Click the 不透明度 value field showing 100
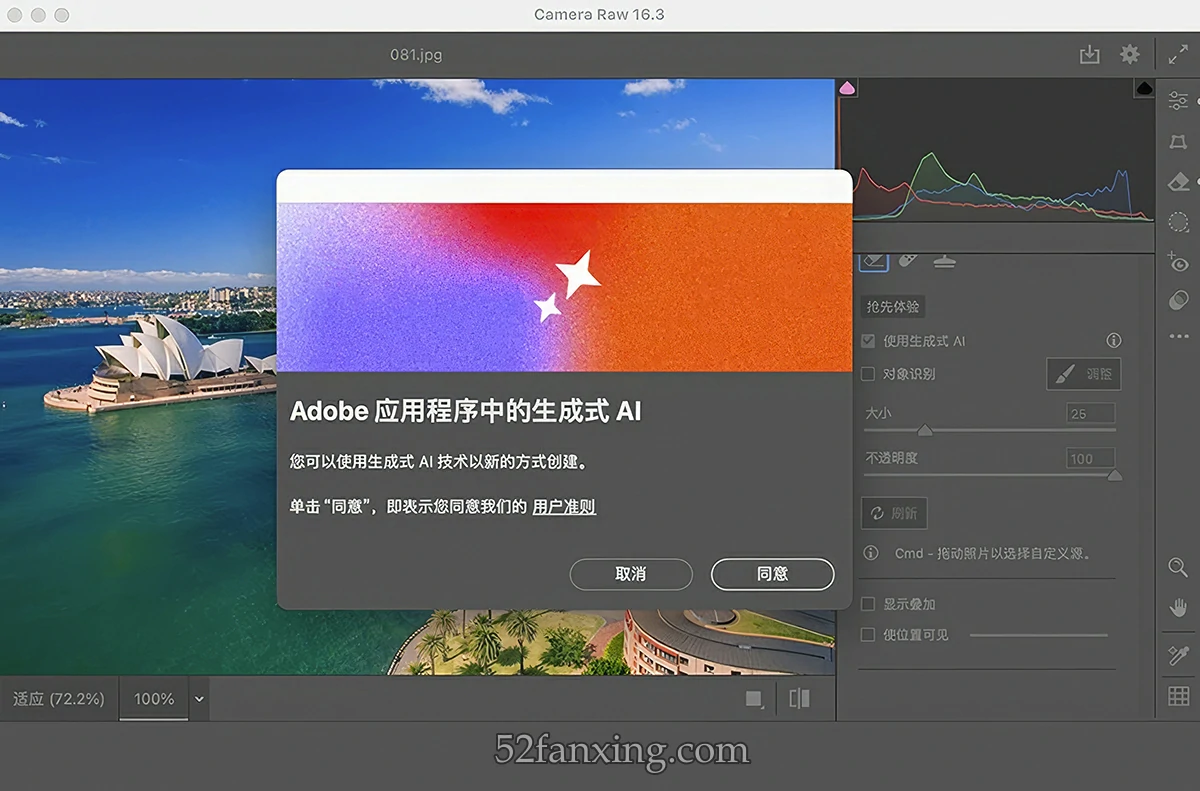Image resolution: width=1200 pixels, height=791 pixels. [1090, 458]
